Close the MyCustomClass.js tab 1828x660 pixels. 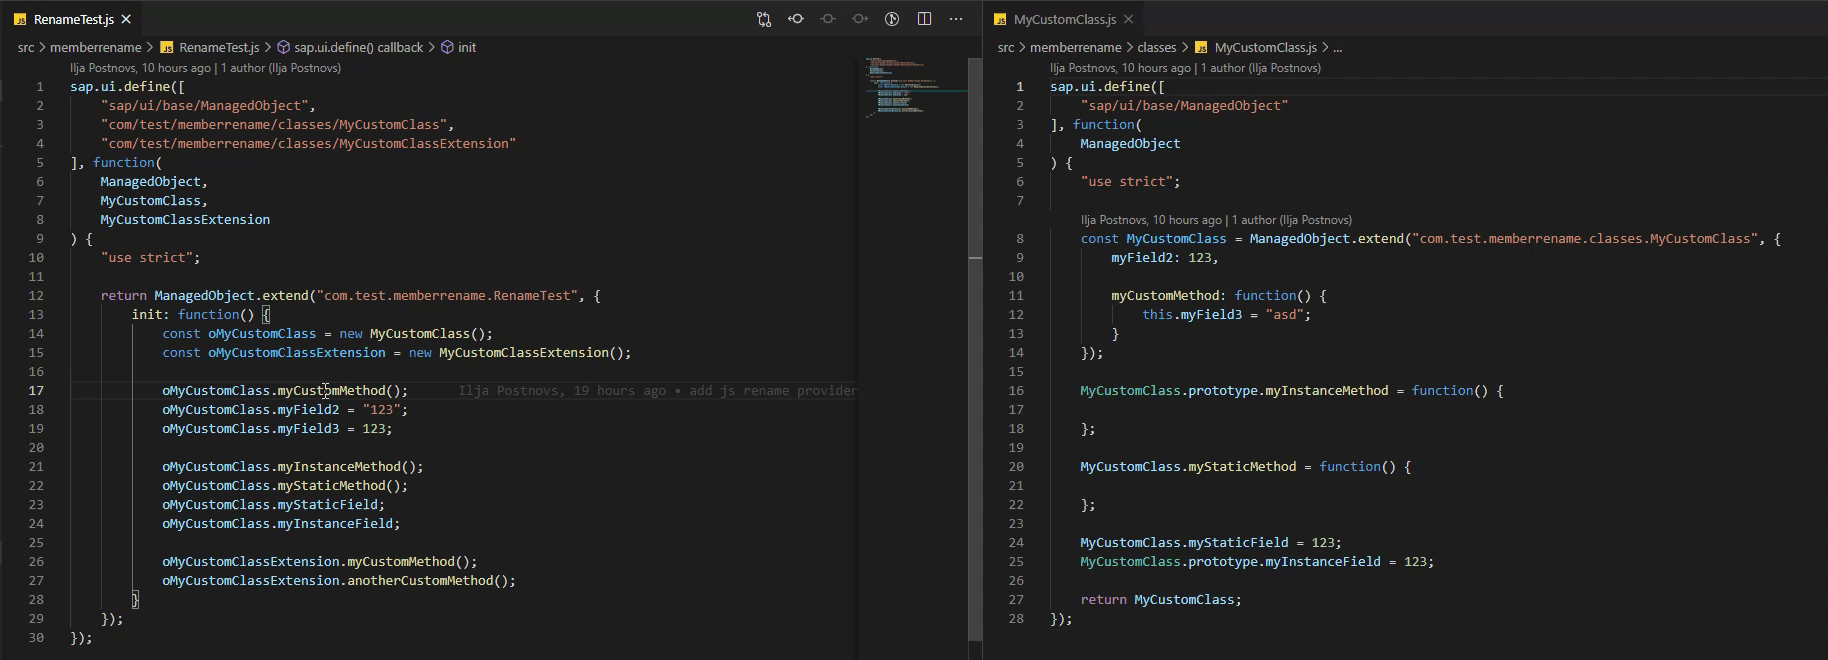click(x=1128, y=19)
